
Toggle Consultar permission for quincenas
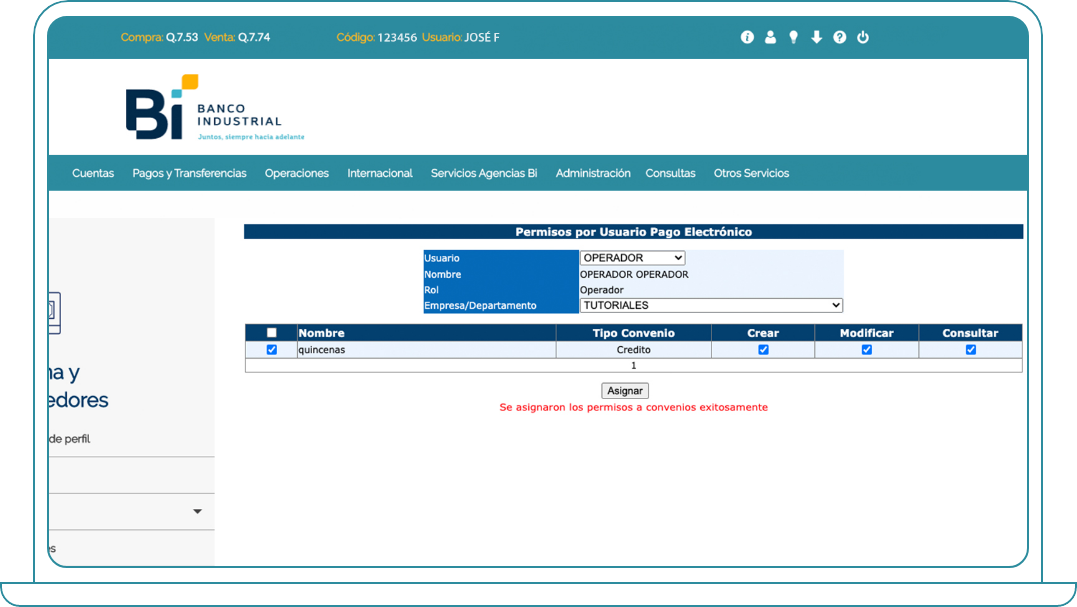(x=971, y=350)
